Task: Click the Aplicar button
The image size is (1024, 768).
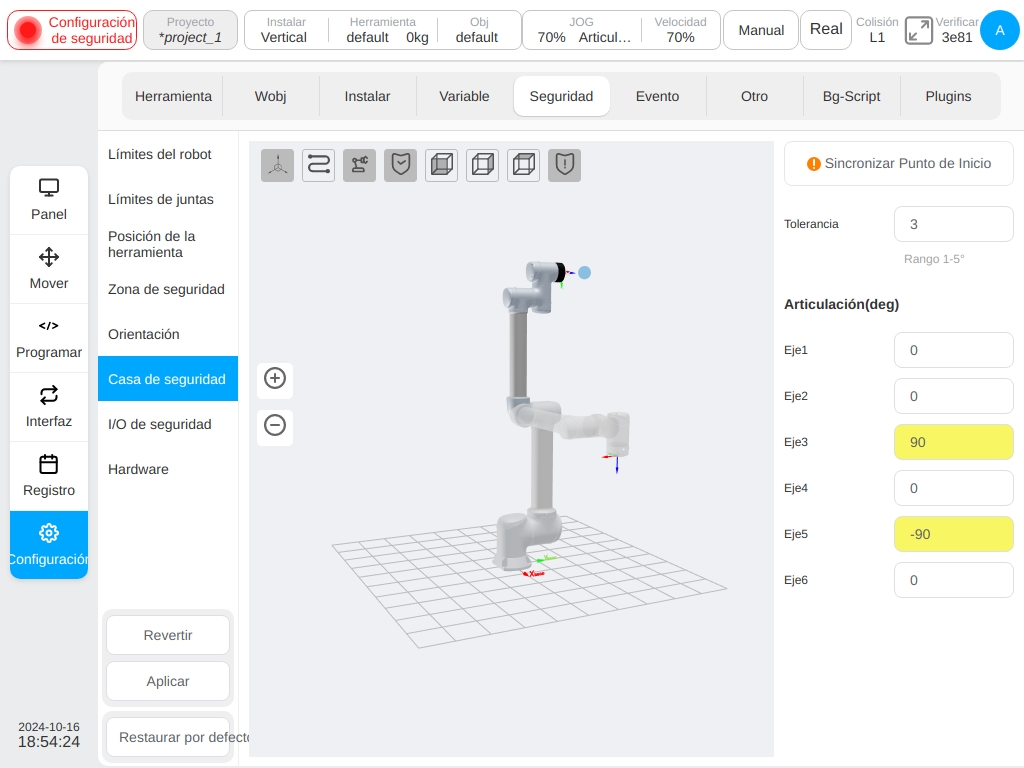Action: [168, 681]
